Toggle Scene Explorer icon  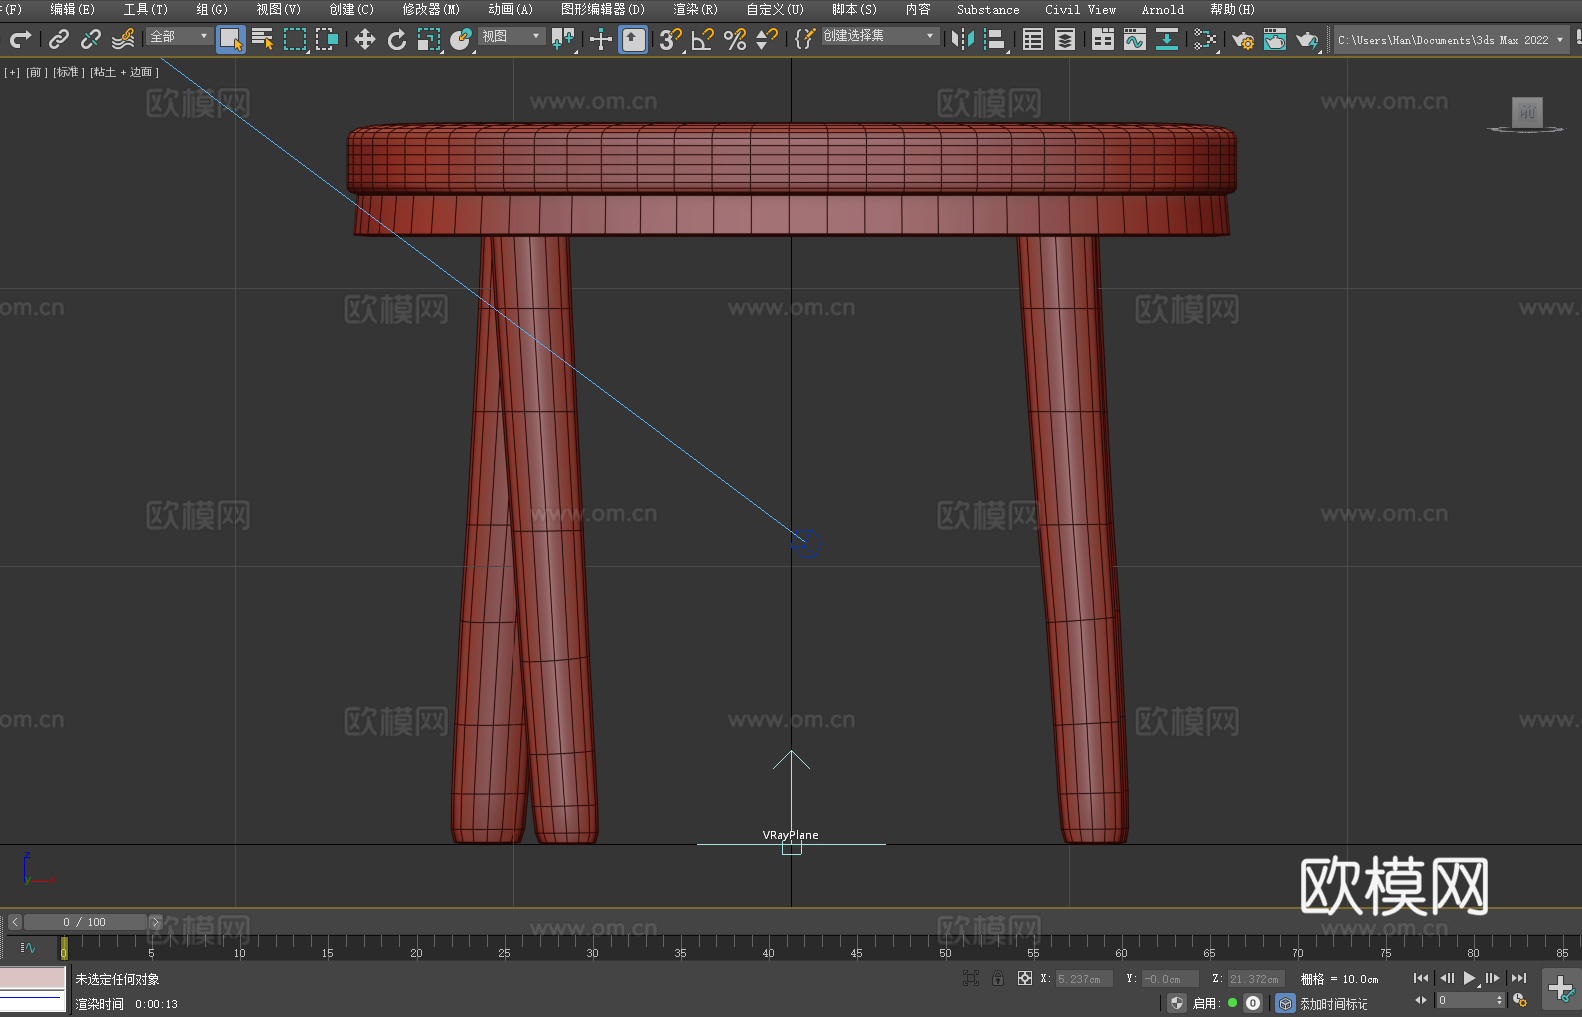coord(1033,39)
